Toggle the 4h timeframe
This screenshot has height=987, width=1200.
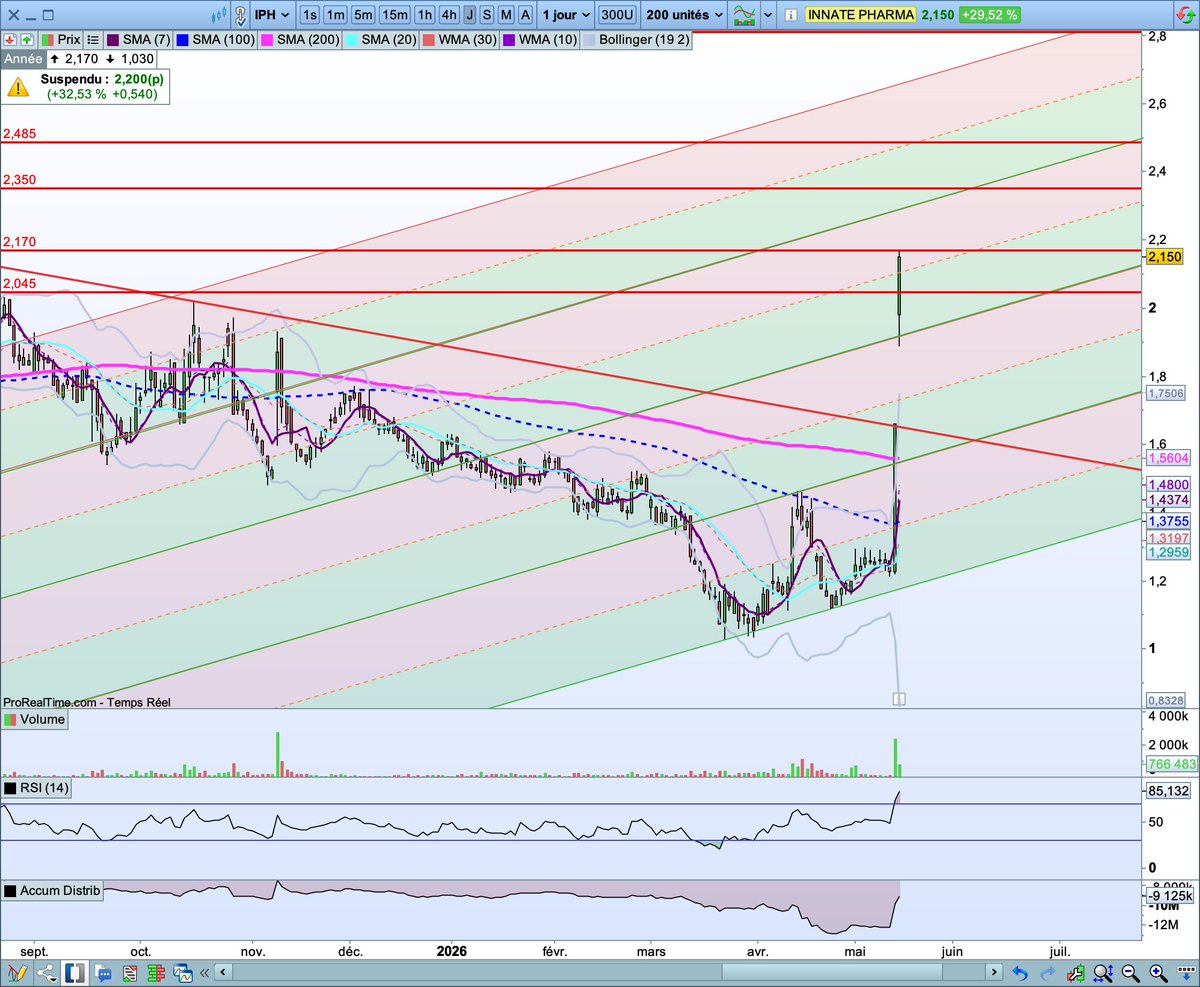pyautogui.click(x=449, y=15)
